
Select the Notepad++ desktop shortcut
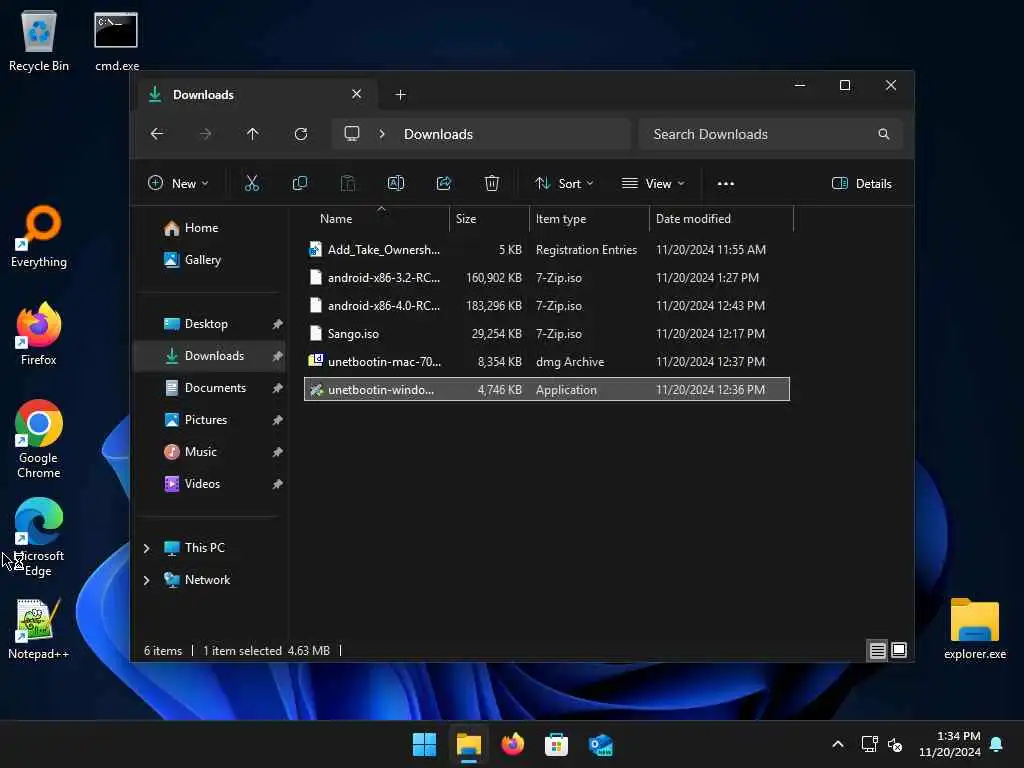(x=39, y=629)
